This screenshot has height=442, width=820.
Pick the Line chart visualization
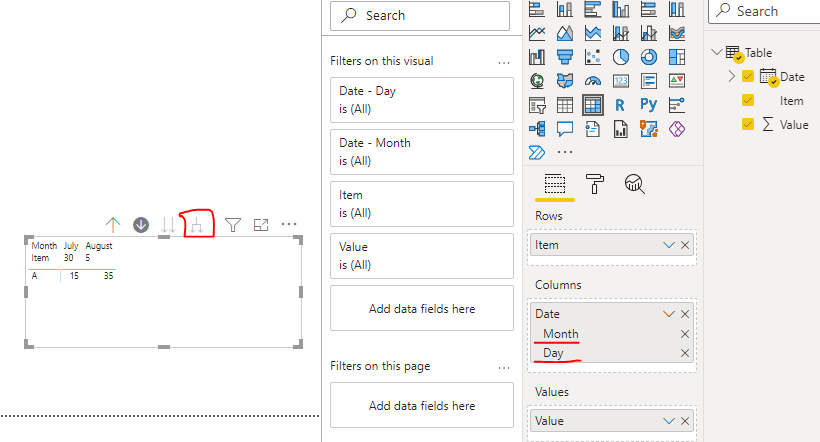pos(537,33)
